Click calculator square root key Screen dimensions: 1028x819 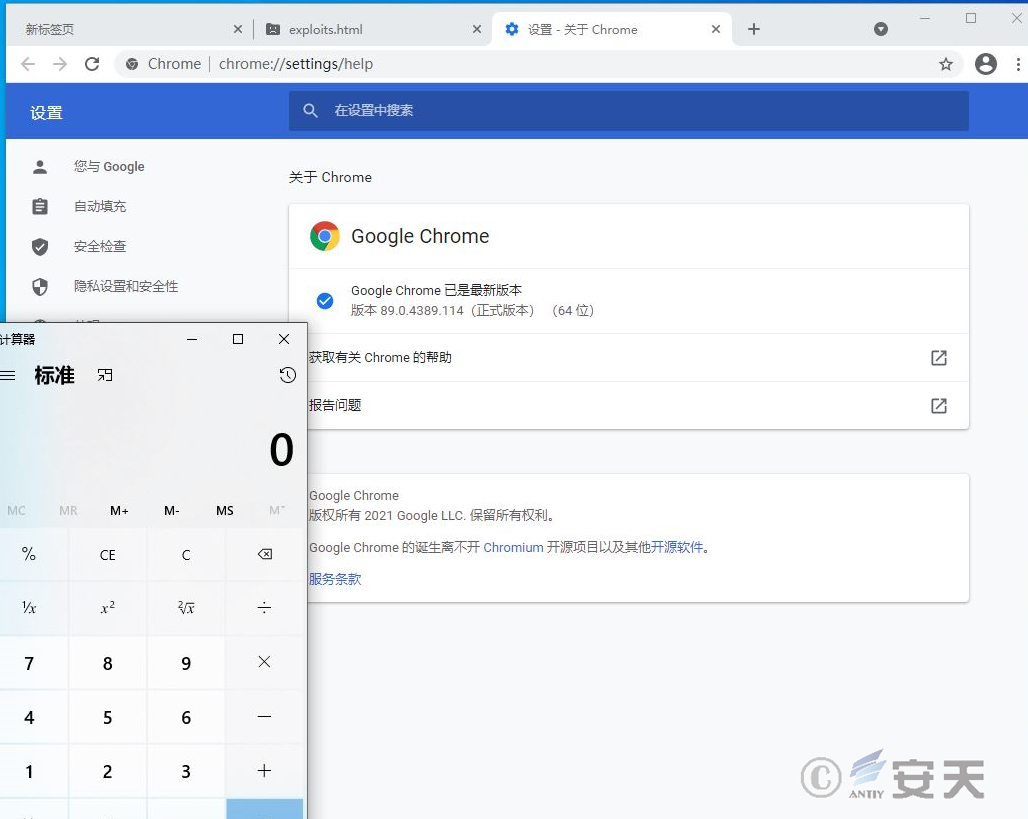coord(186,608)
